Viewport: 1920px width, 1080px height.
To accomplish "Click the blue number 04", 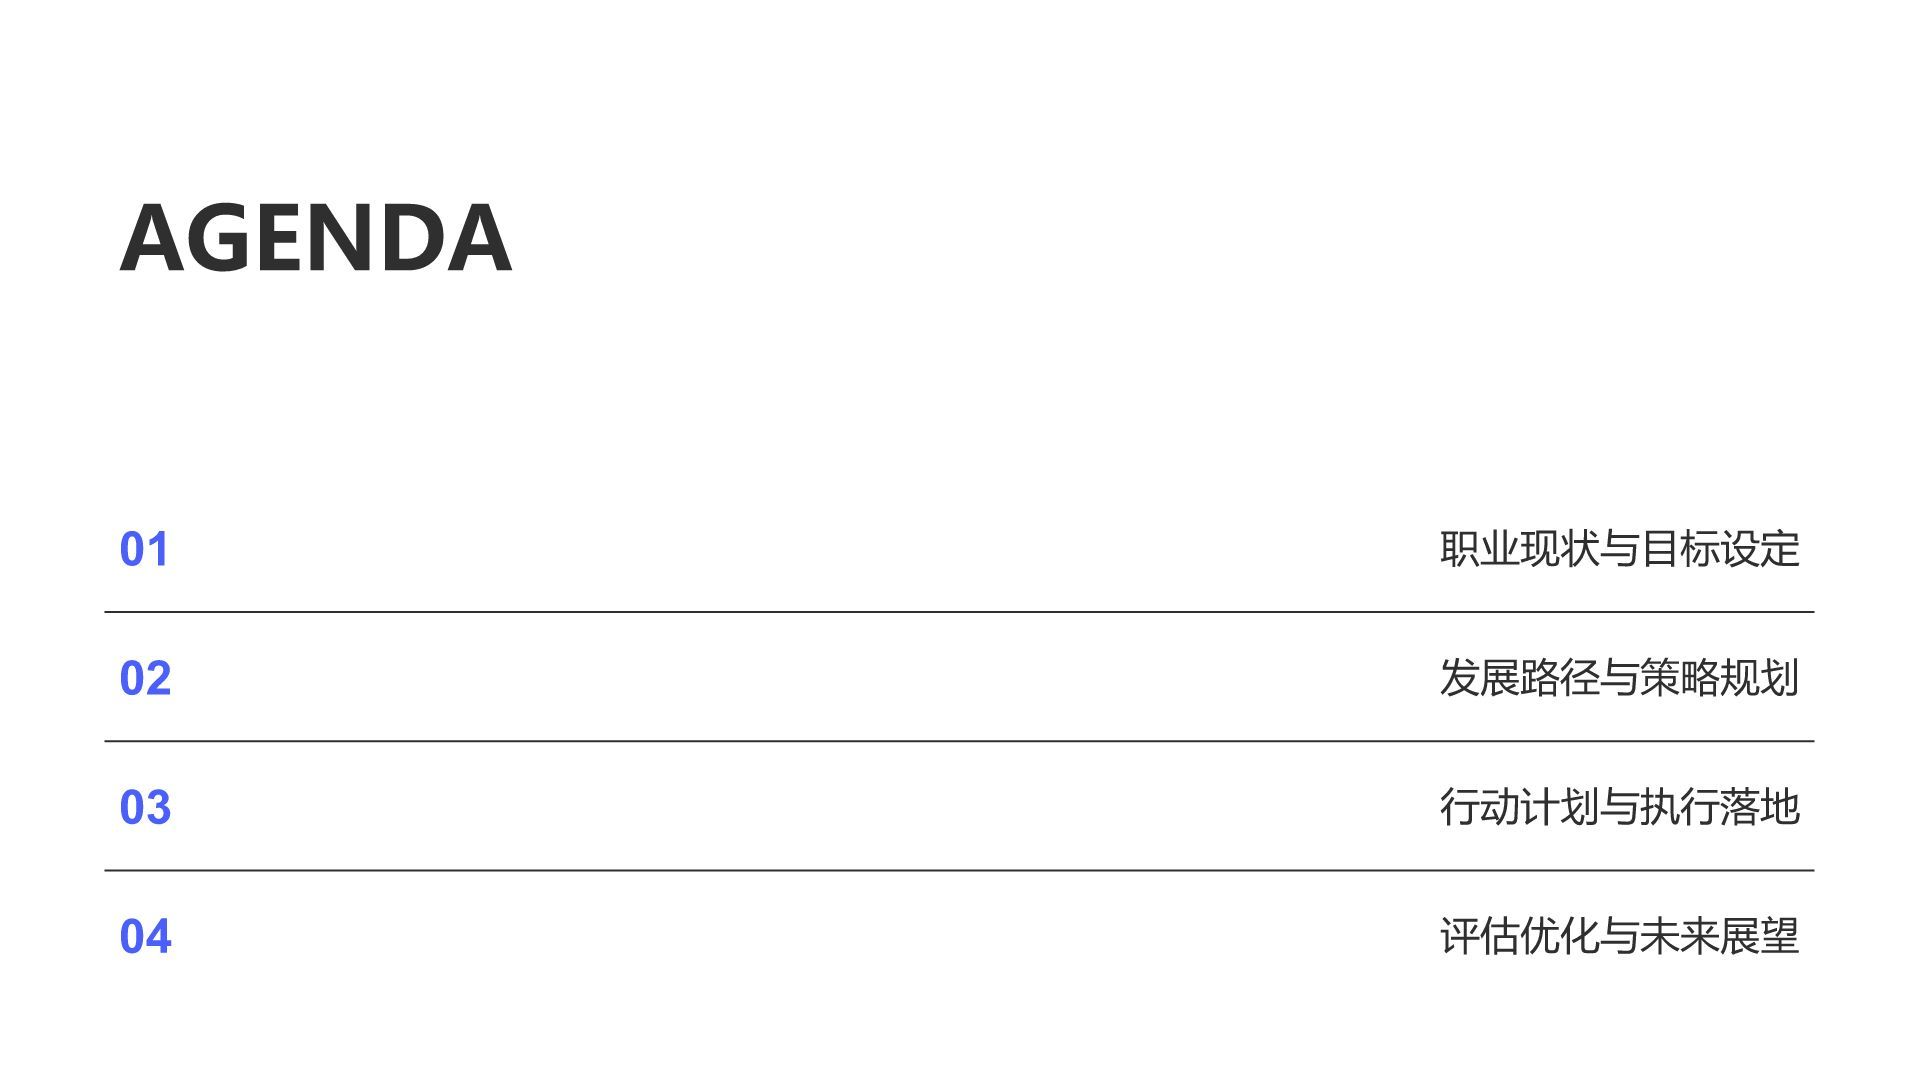I will [x=145, y=936].
